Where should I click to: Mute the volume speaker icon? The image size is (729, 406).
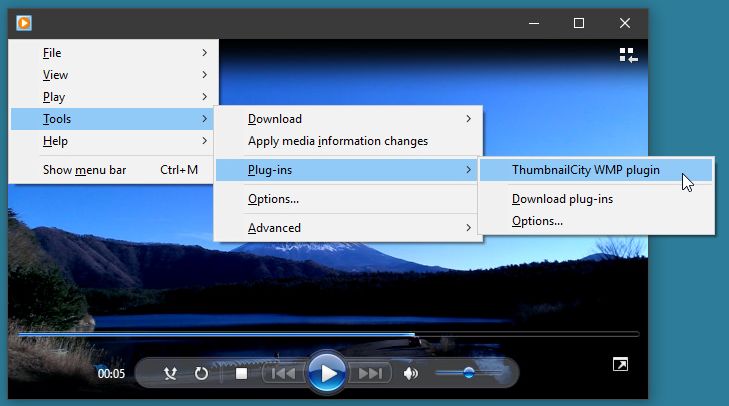[411, 373]
